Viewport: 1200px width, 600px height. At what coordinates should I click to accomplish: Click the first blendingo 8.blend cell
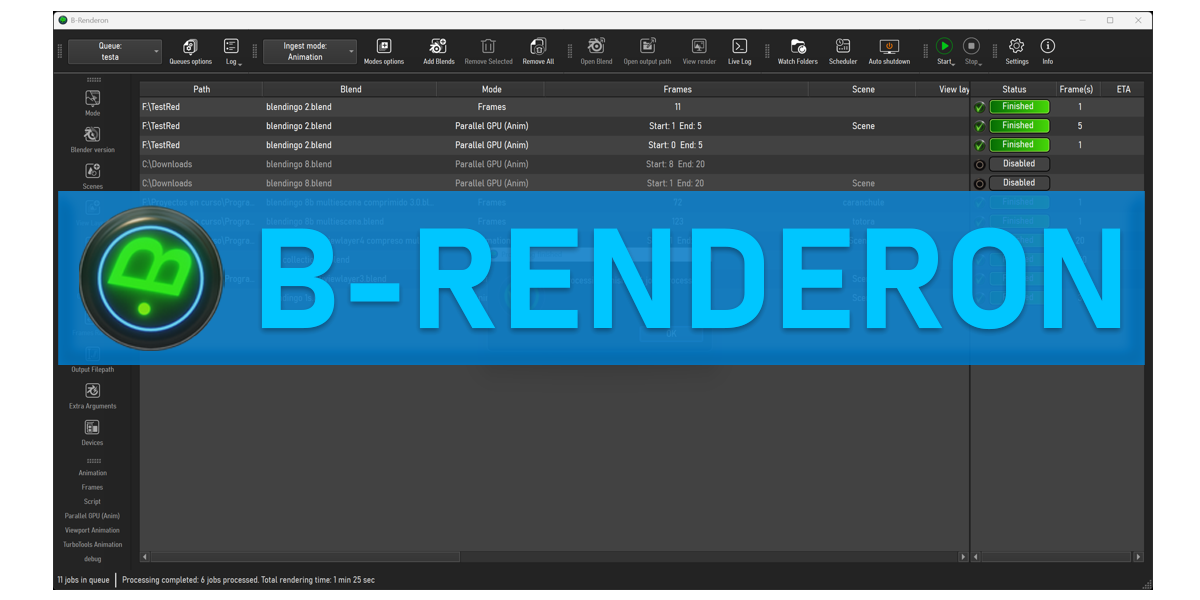(351, 164)
